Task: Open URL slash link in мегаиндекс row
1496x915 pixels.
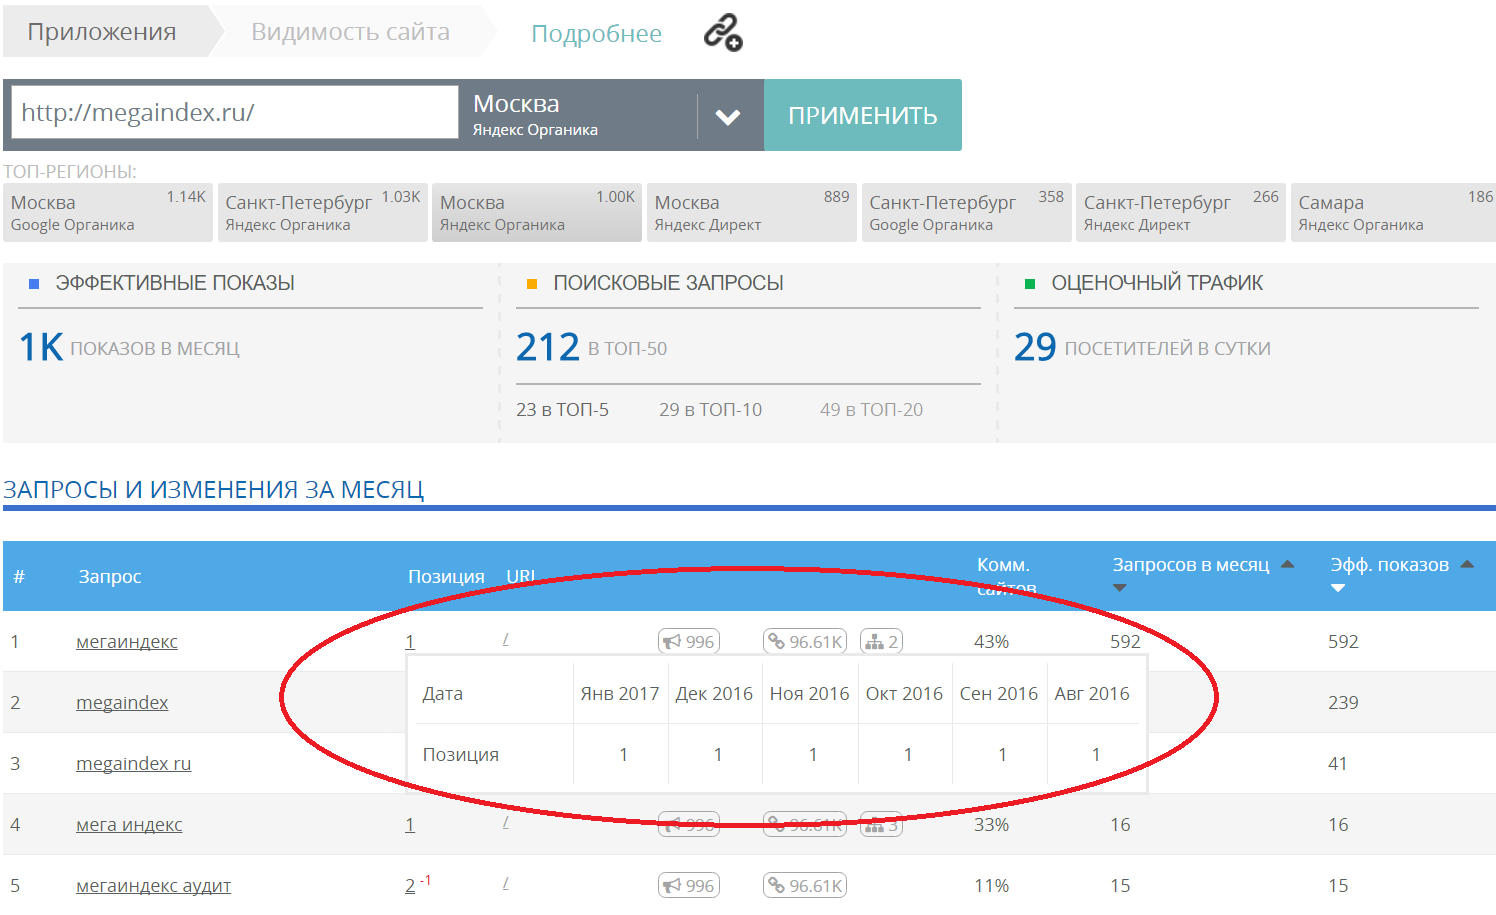Action: pos(506,639)
